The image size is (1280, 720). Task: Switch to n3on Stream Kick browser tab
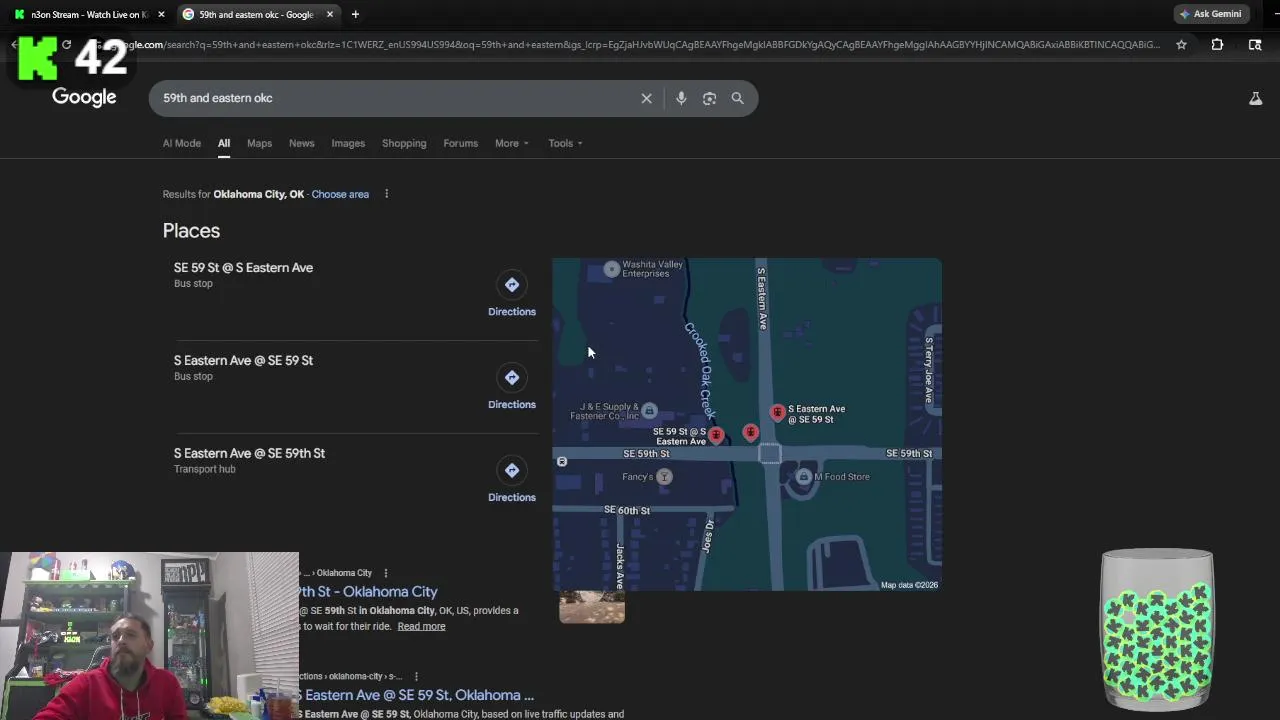(x=90, y=14)
